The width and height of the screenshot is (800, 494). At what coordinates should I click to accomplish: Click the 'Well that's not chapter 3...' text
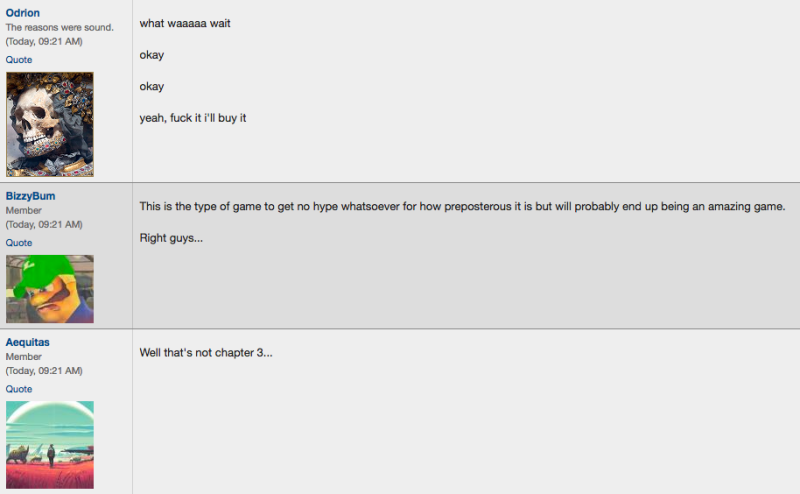[206, 353]
